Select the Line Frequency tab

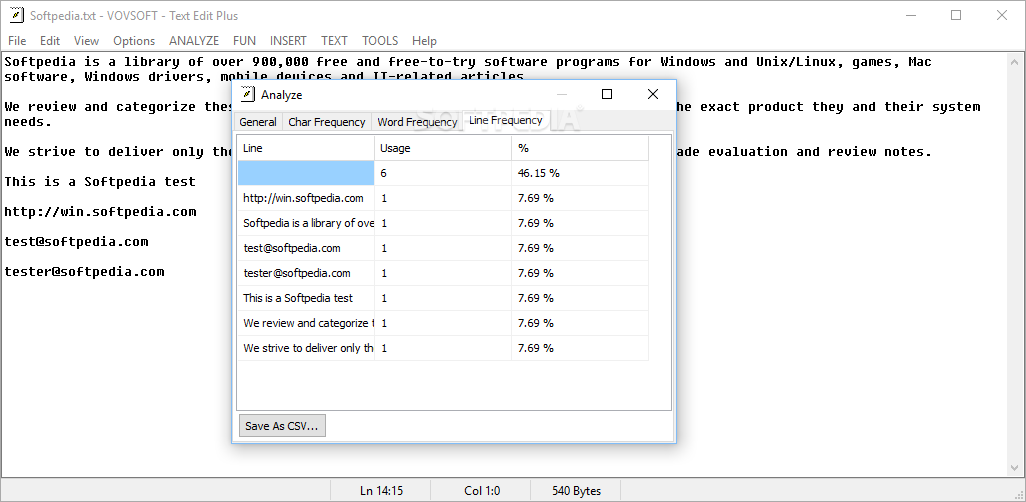[x=505, y=120]
